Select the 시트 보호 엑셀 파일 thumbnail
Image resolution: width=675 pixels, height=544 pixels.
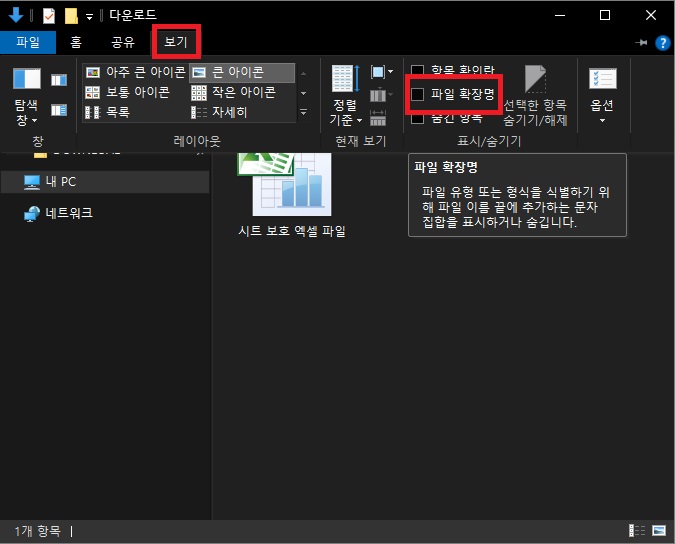pos(285,185)
